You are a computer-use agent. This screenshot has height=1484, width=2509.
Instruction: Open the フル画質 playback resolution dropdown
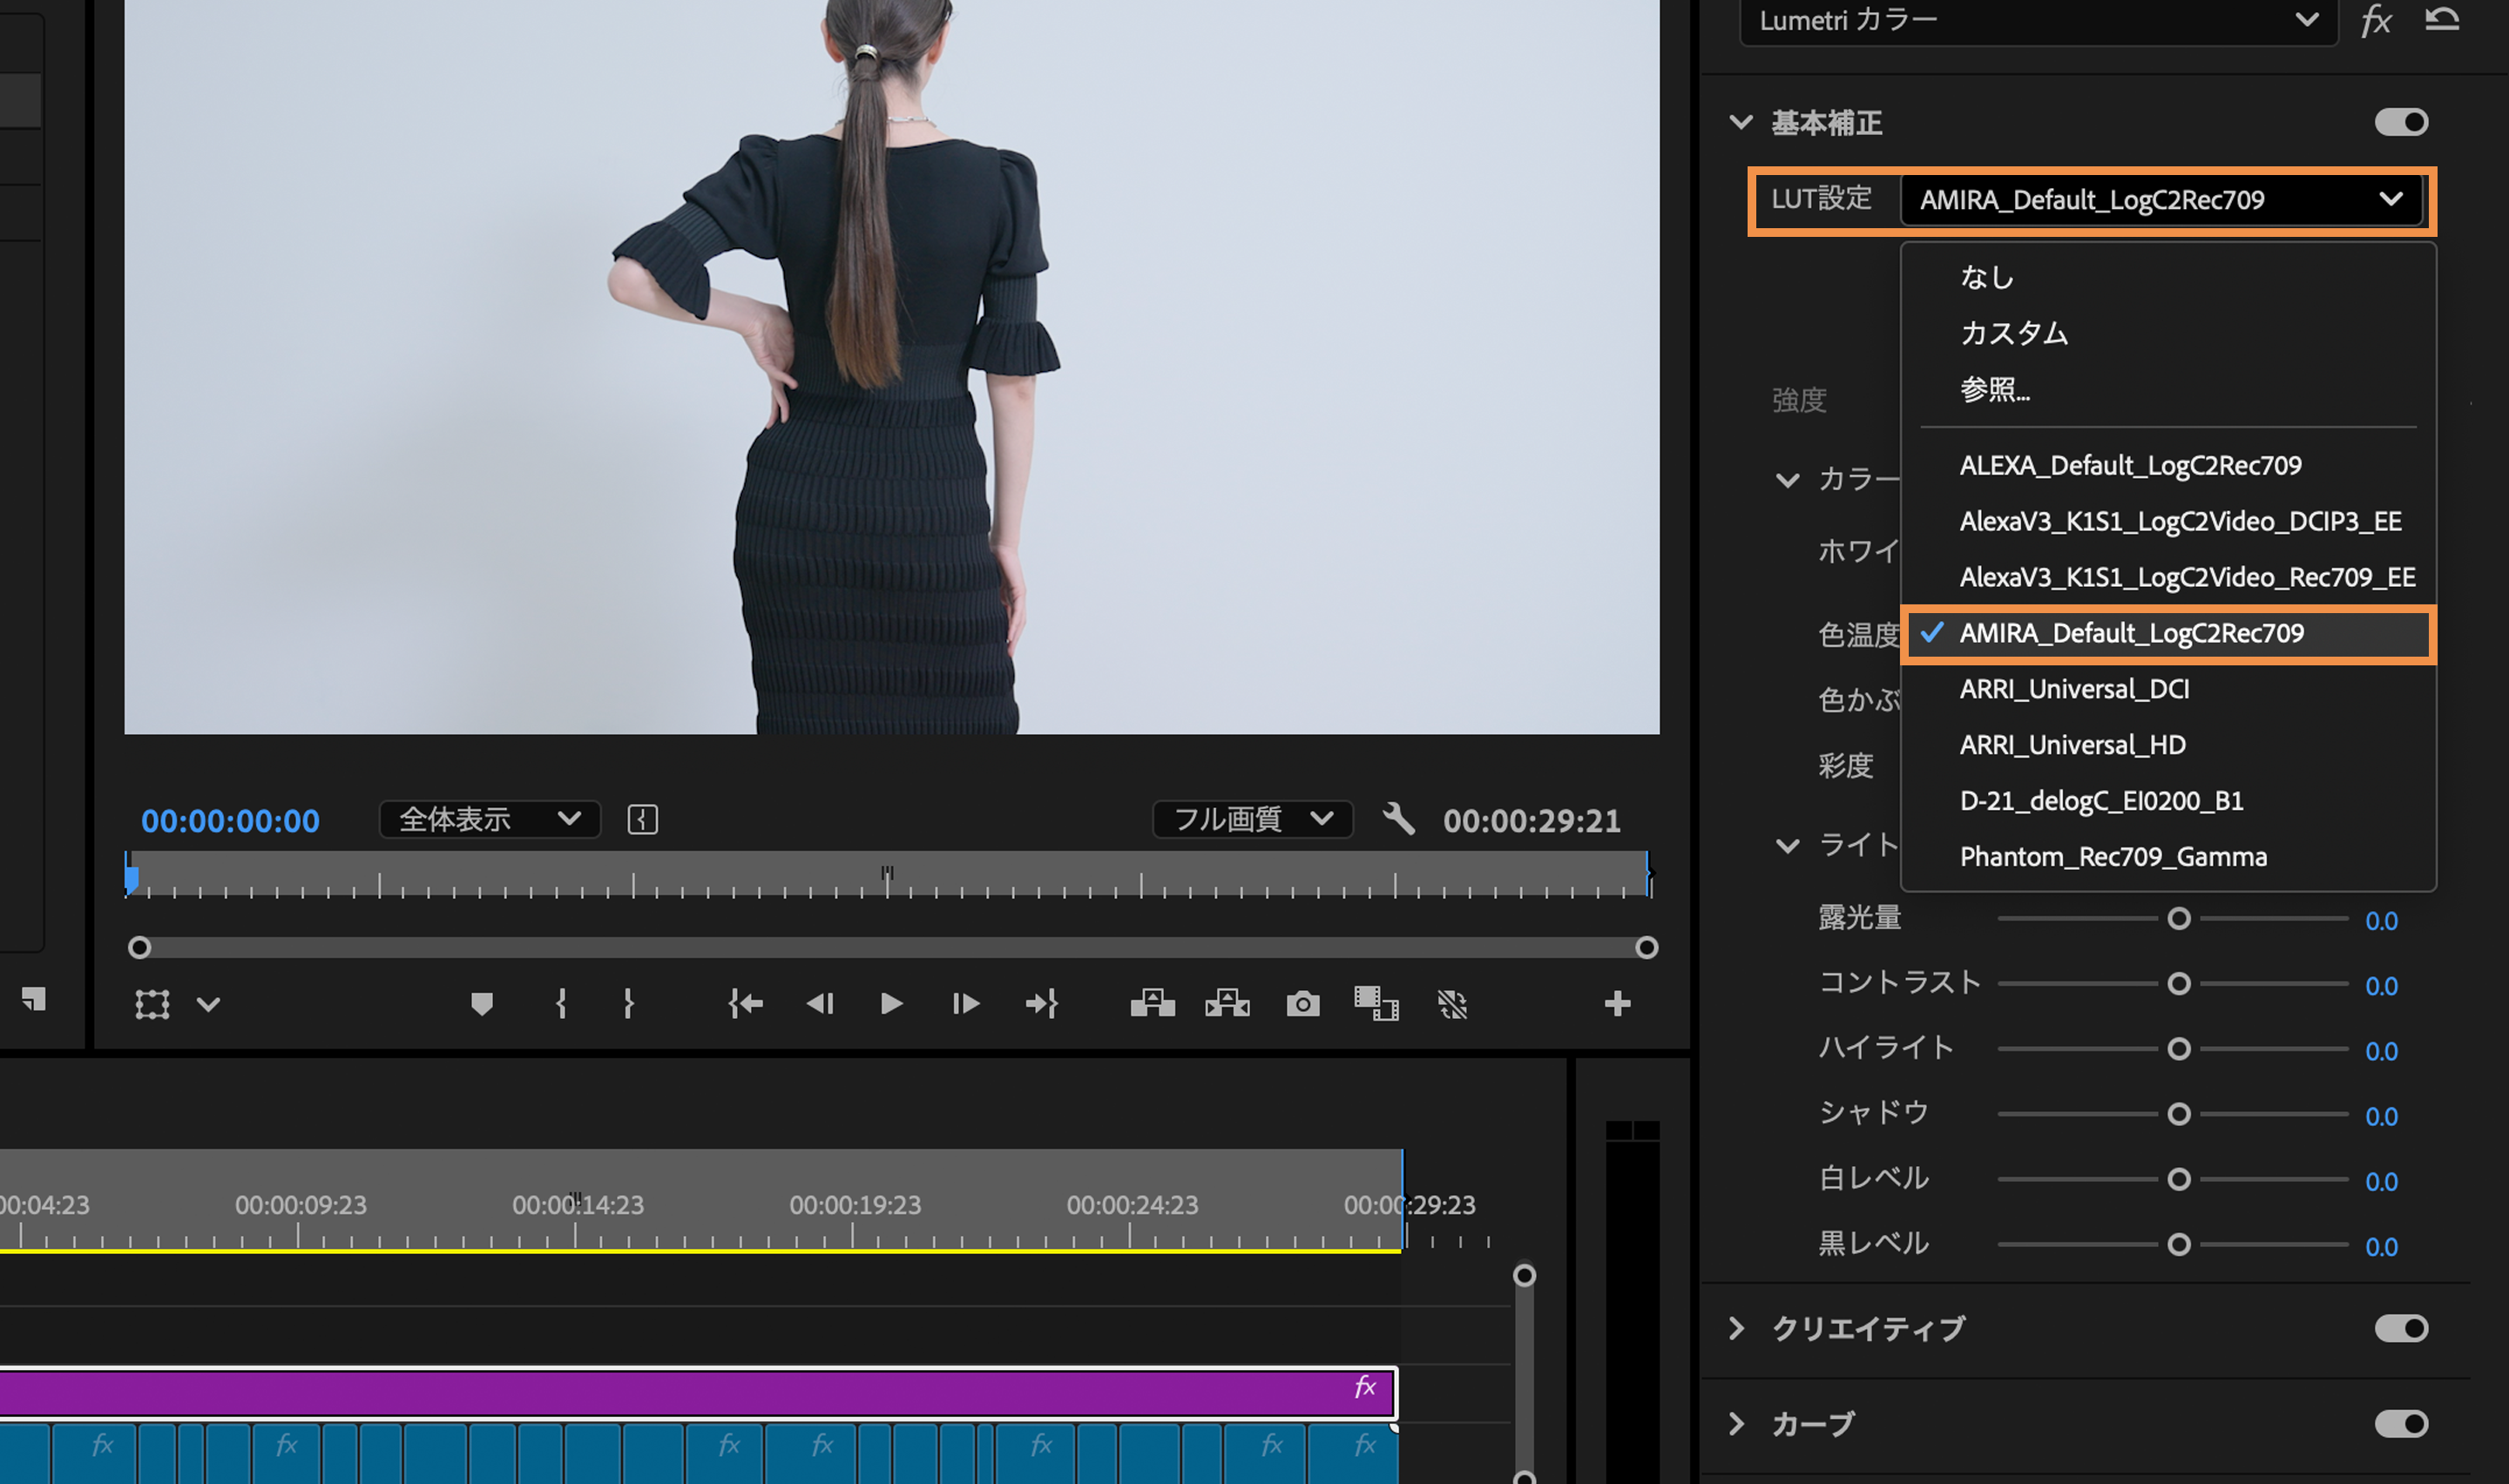[1252, 819]
